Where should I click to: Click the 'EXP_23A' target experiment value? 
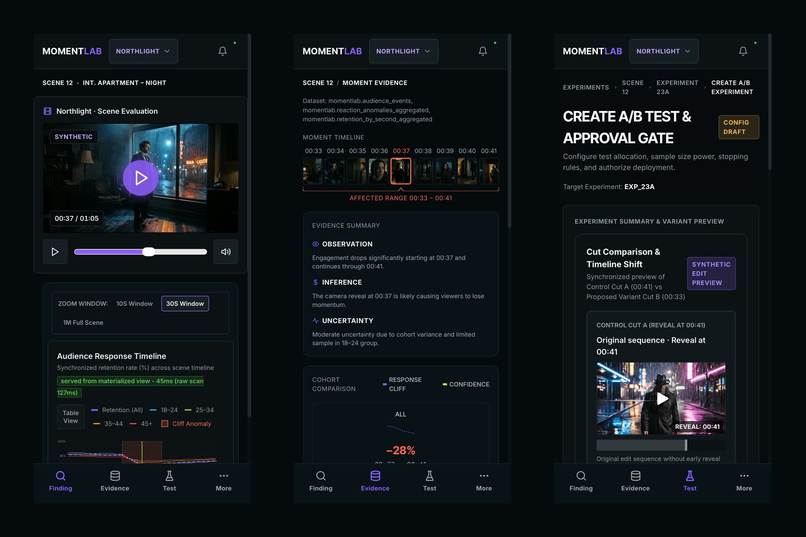tap(639, 187)
